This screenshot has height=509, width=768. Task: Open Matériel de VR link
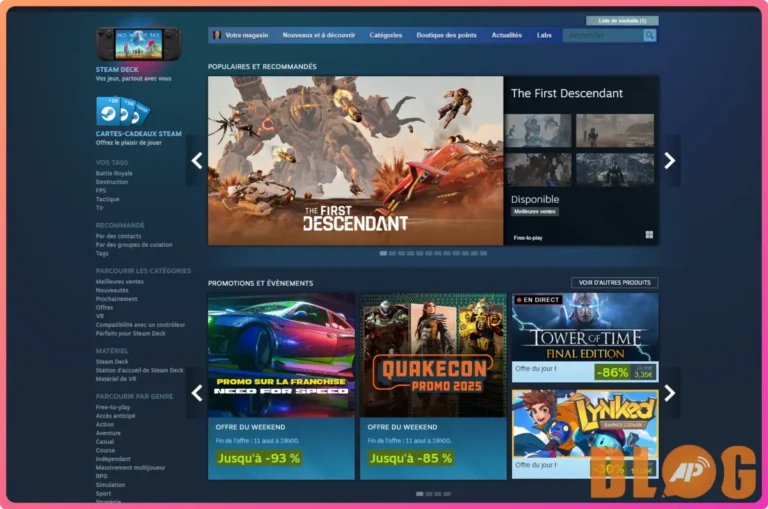(x=116, y=379)
